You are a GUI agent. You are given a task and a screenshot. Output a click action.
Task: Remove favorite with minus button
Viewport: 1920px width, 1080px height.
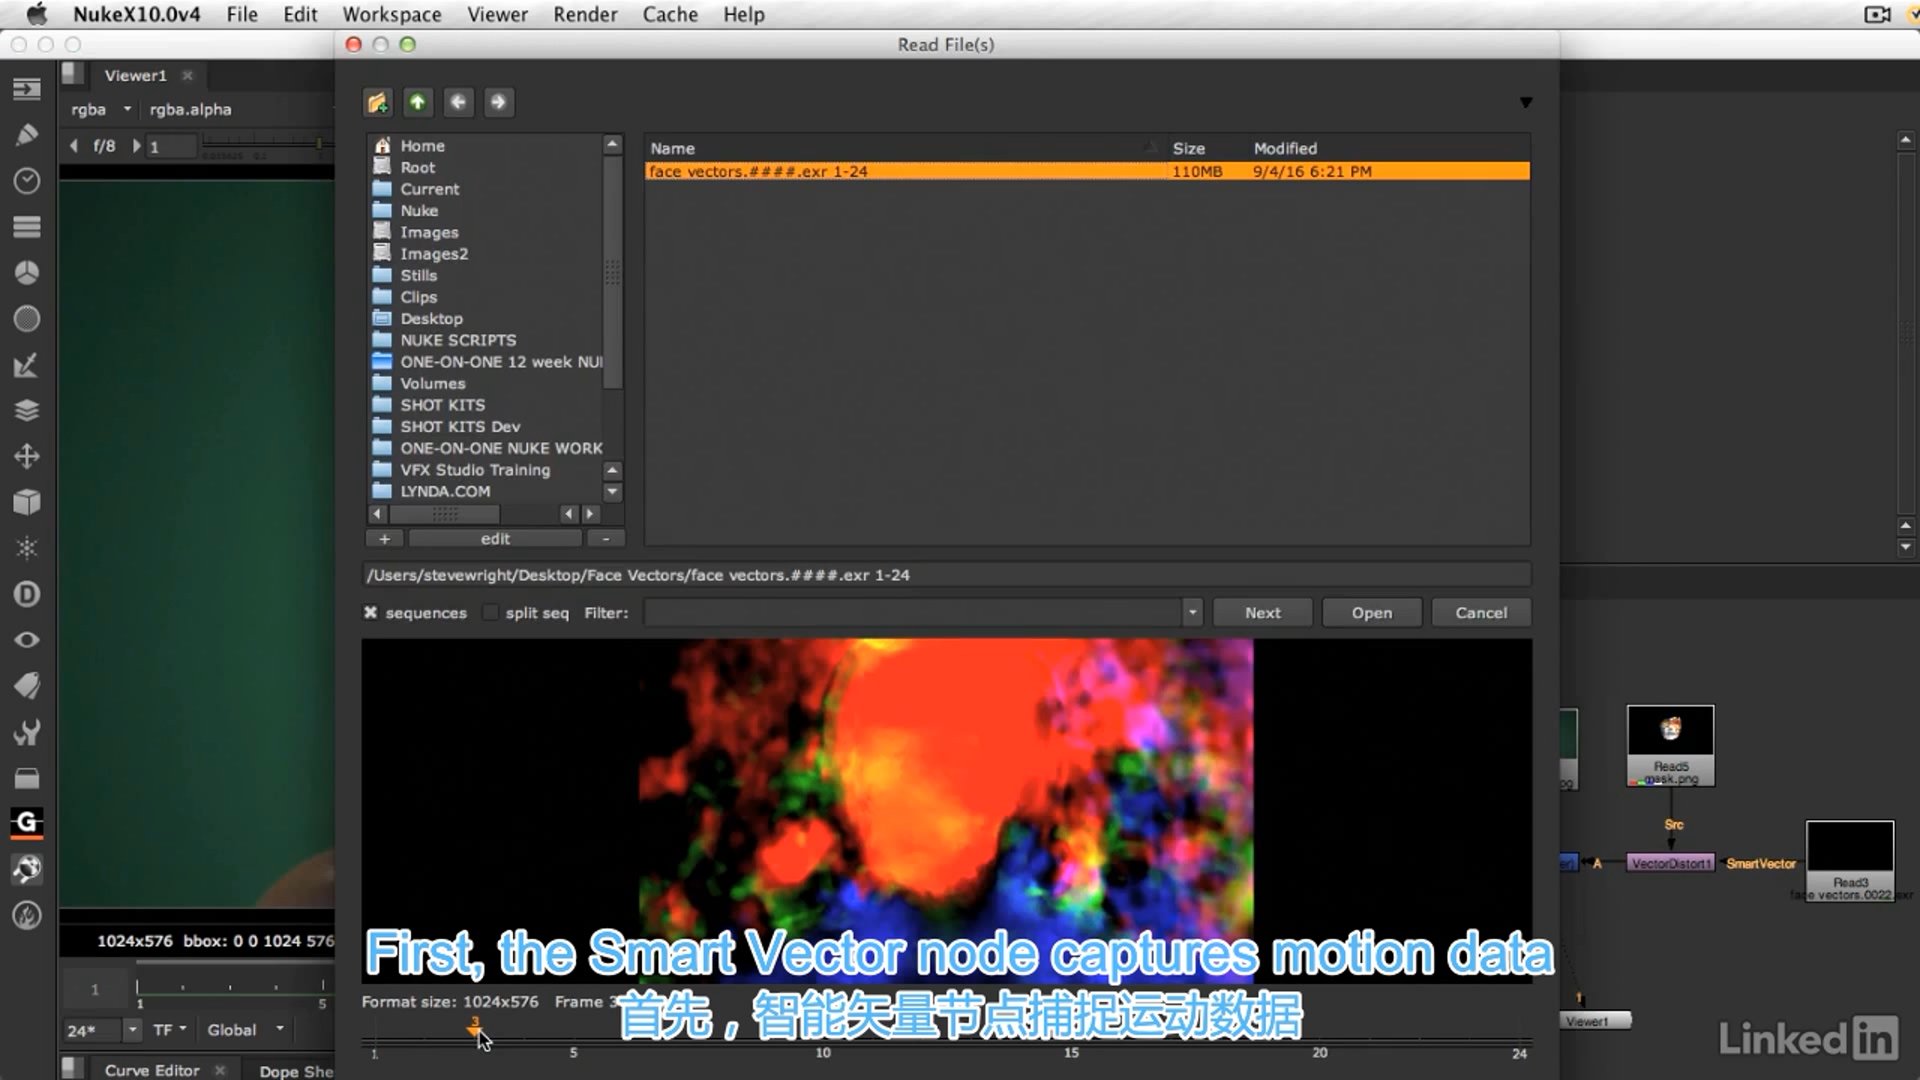pyautogui.click(x=605, y=538)
